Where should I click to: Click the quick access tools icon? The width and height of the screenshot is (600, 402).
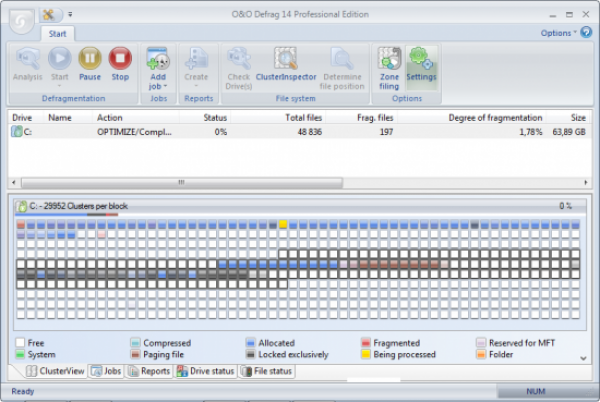click(x=49, y=15)
